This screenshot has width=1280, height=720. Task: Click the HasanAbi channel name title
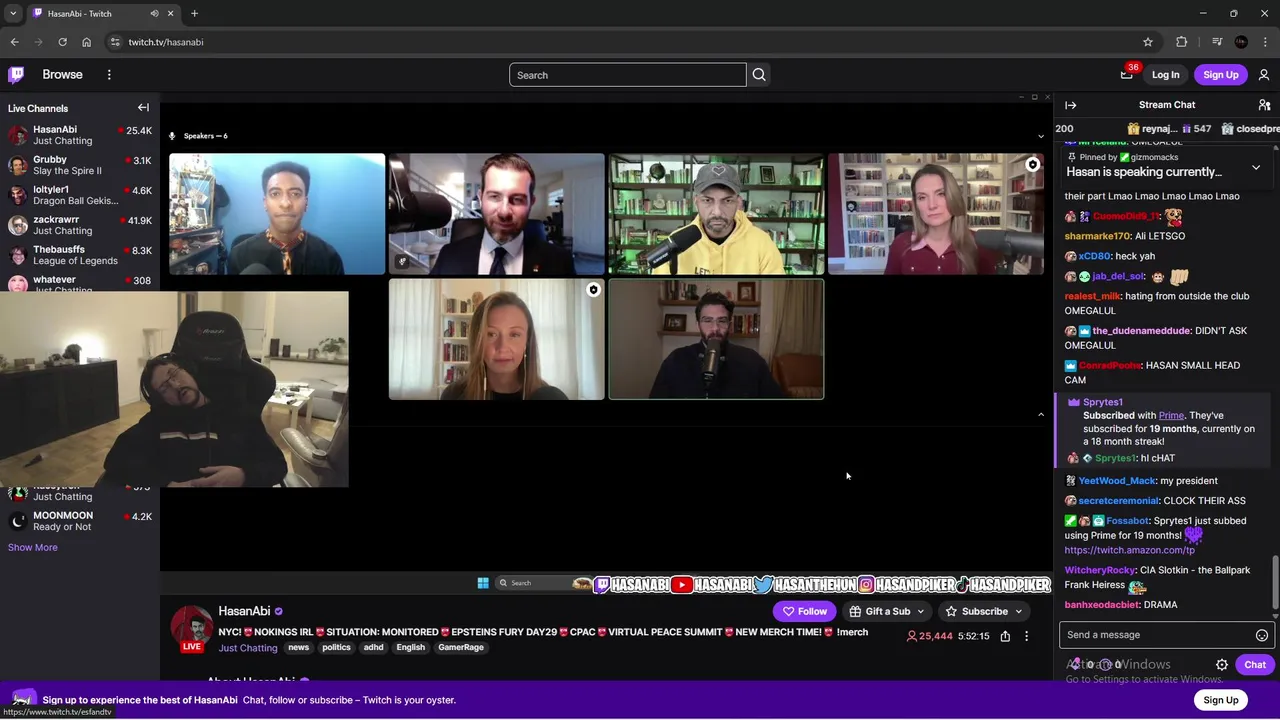pyautogui.click(x=244, y=611)
